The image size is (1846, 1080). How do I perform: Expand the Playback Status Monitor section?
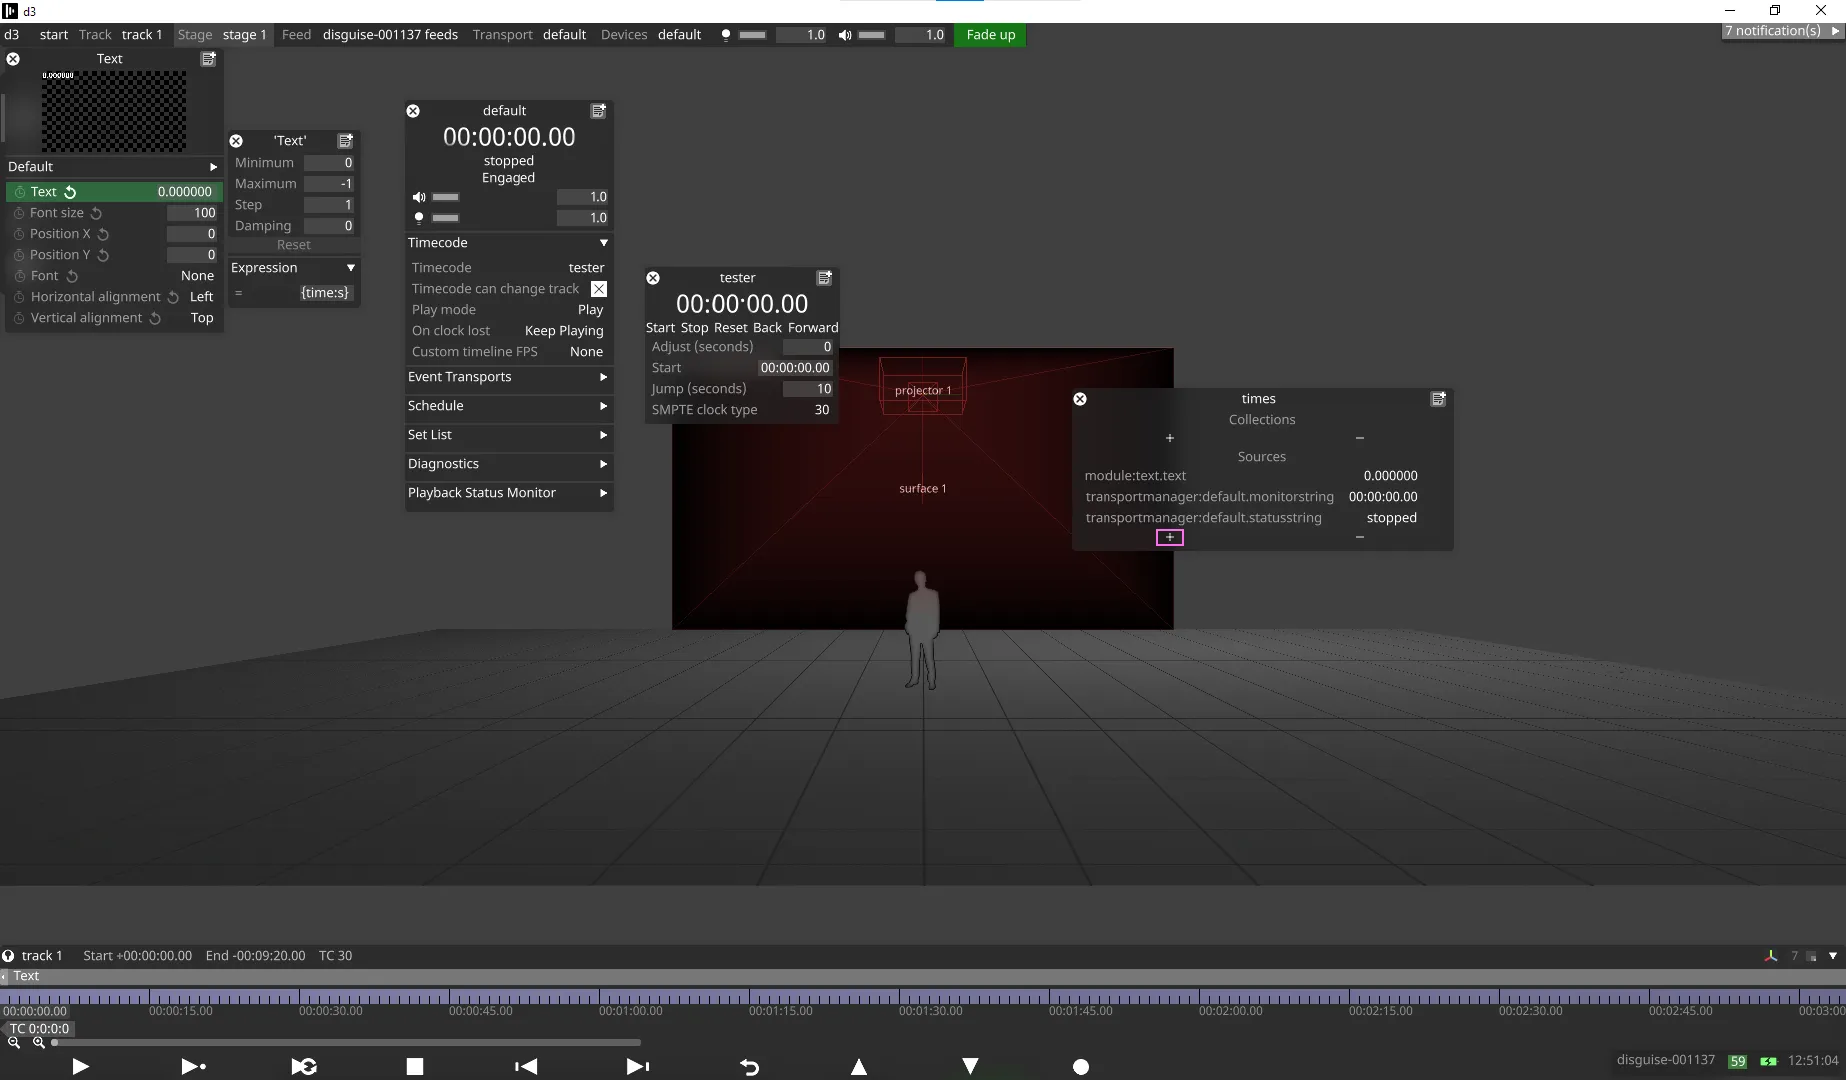click(508, 493)
